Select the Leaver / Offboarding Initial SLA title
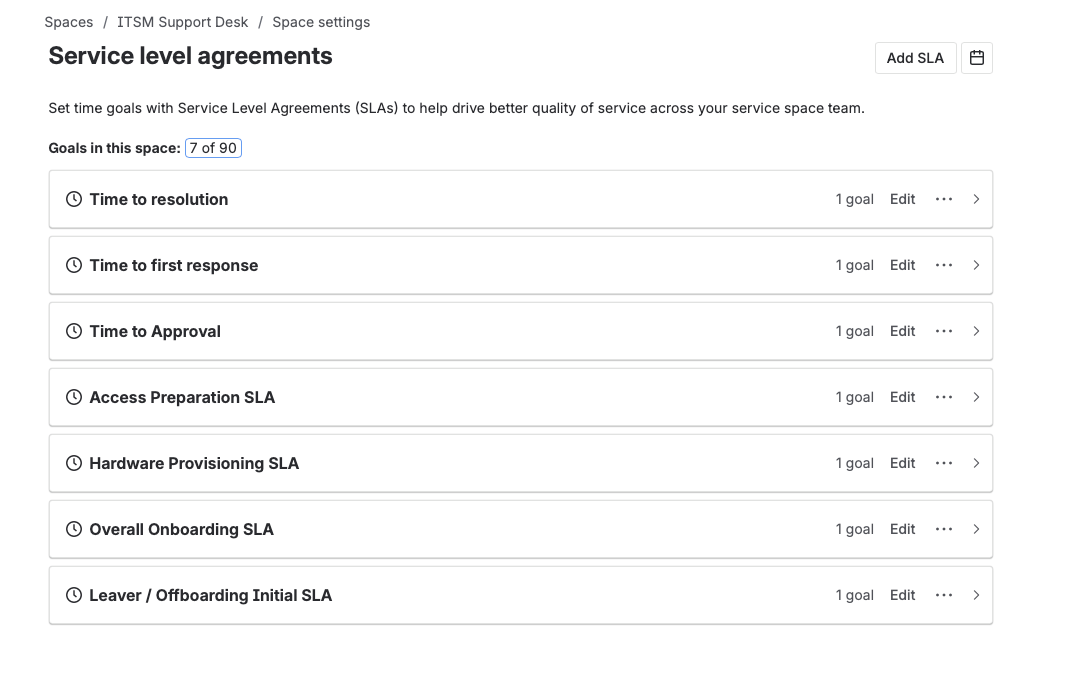 [210, 595]
